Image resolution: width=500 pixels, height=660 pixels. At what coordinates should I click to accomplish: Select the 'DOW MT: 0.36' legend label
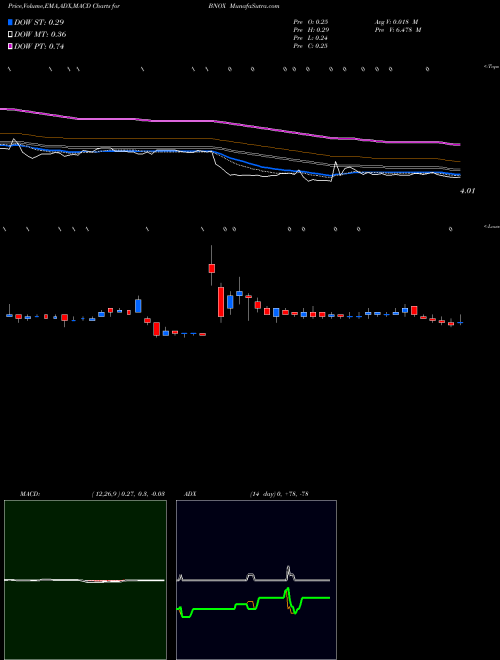click(40, 35)
